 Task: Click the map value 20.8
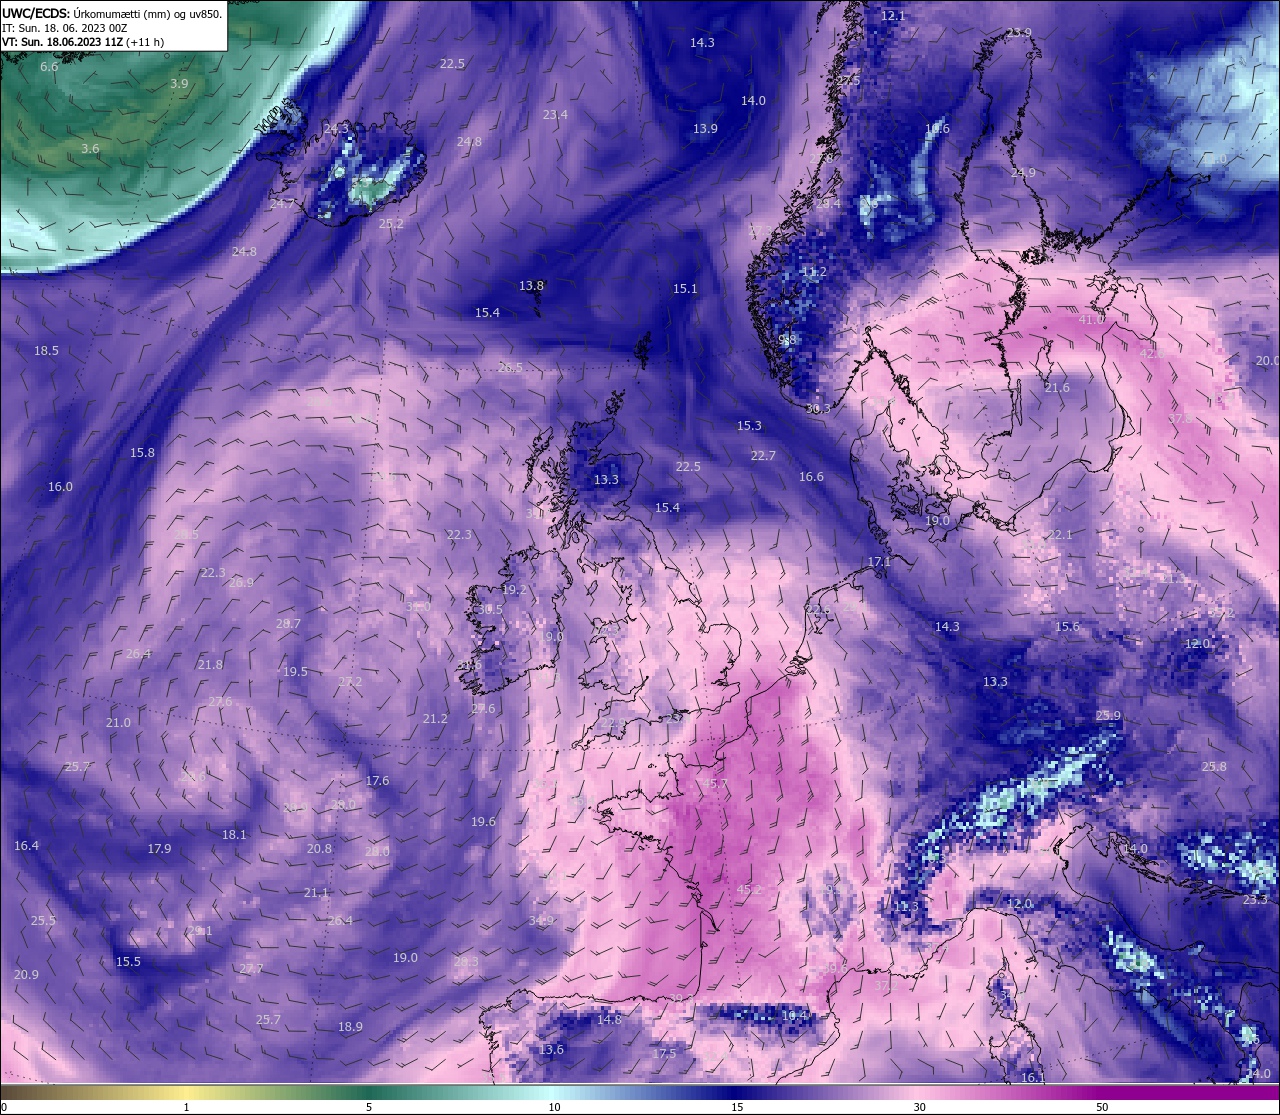point(319,849)
